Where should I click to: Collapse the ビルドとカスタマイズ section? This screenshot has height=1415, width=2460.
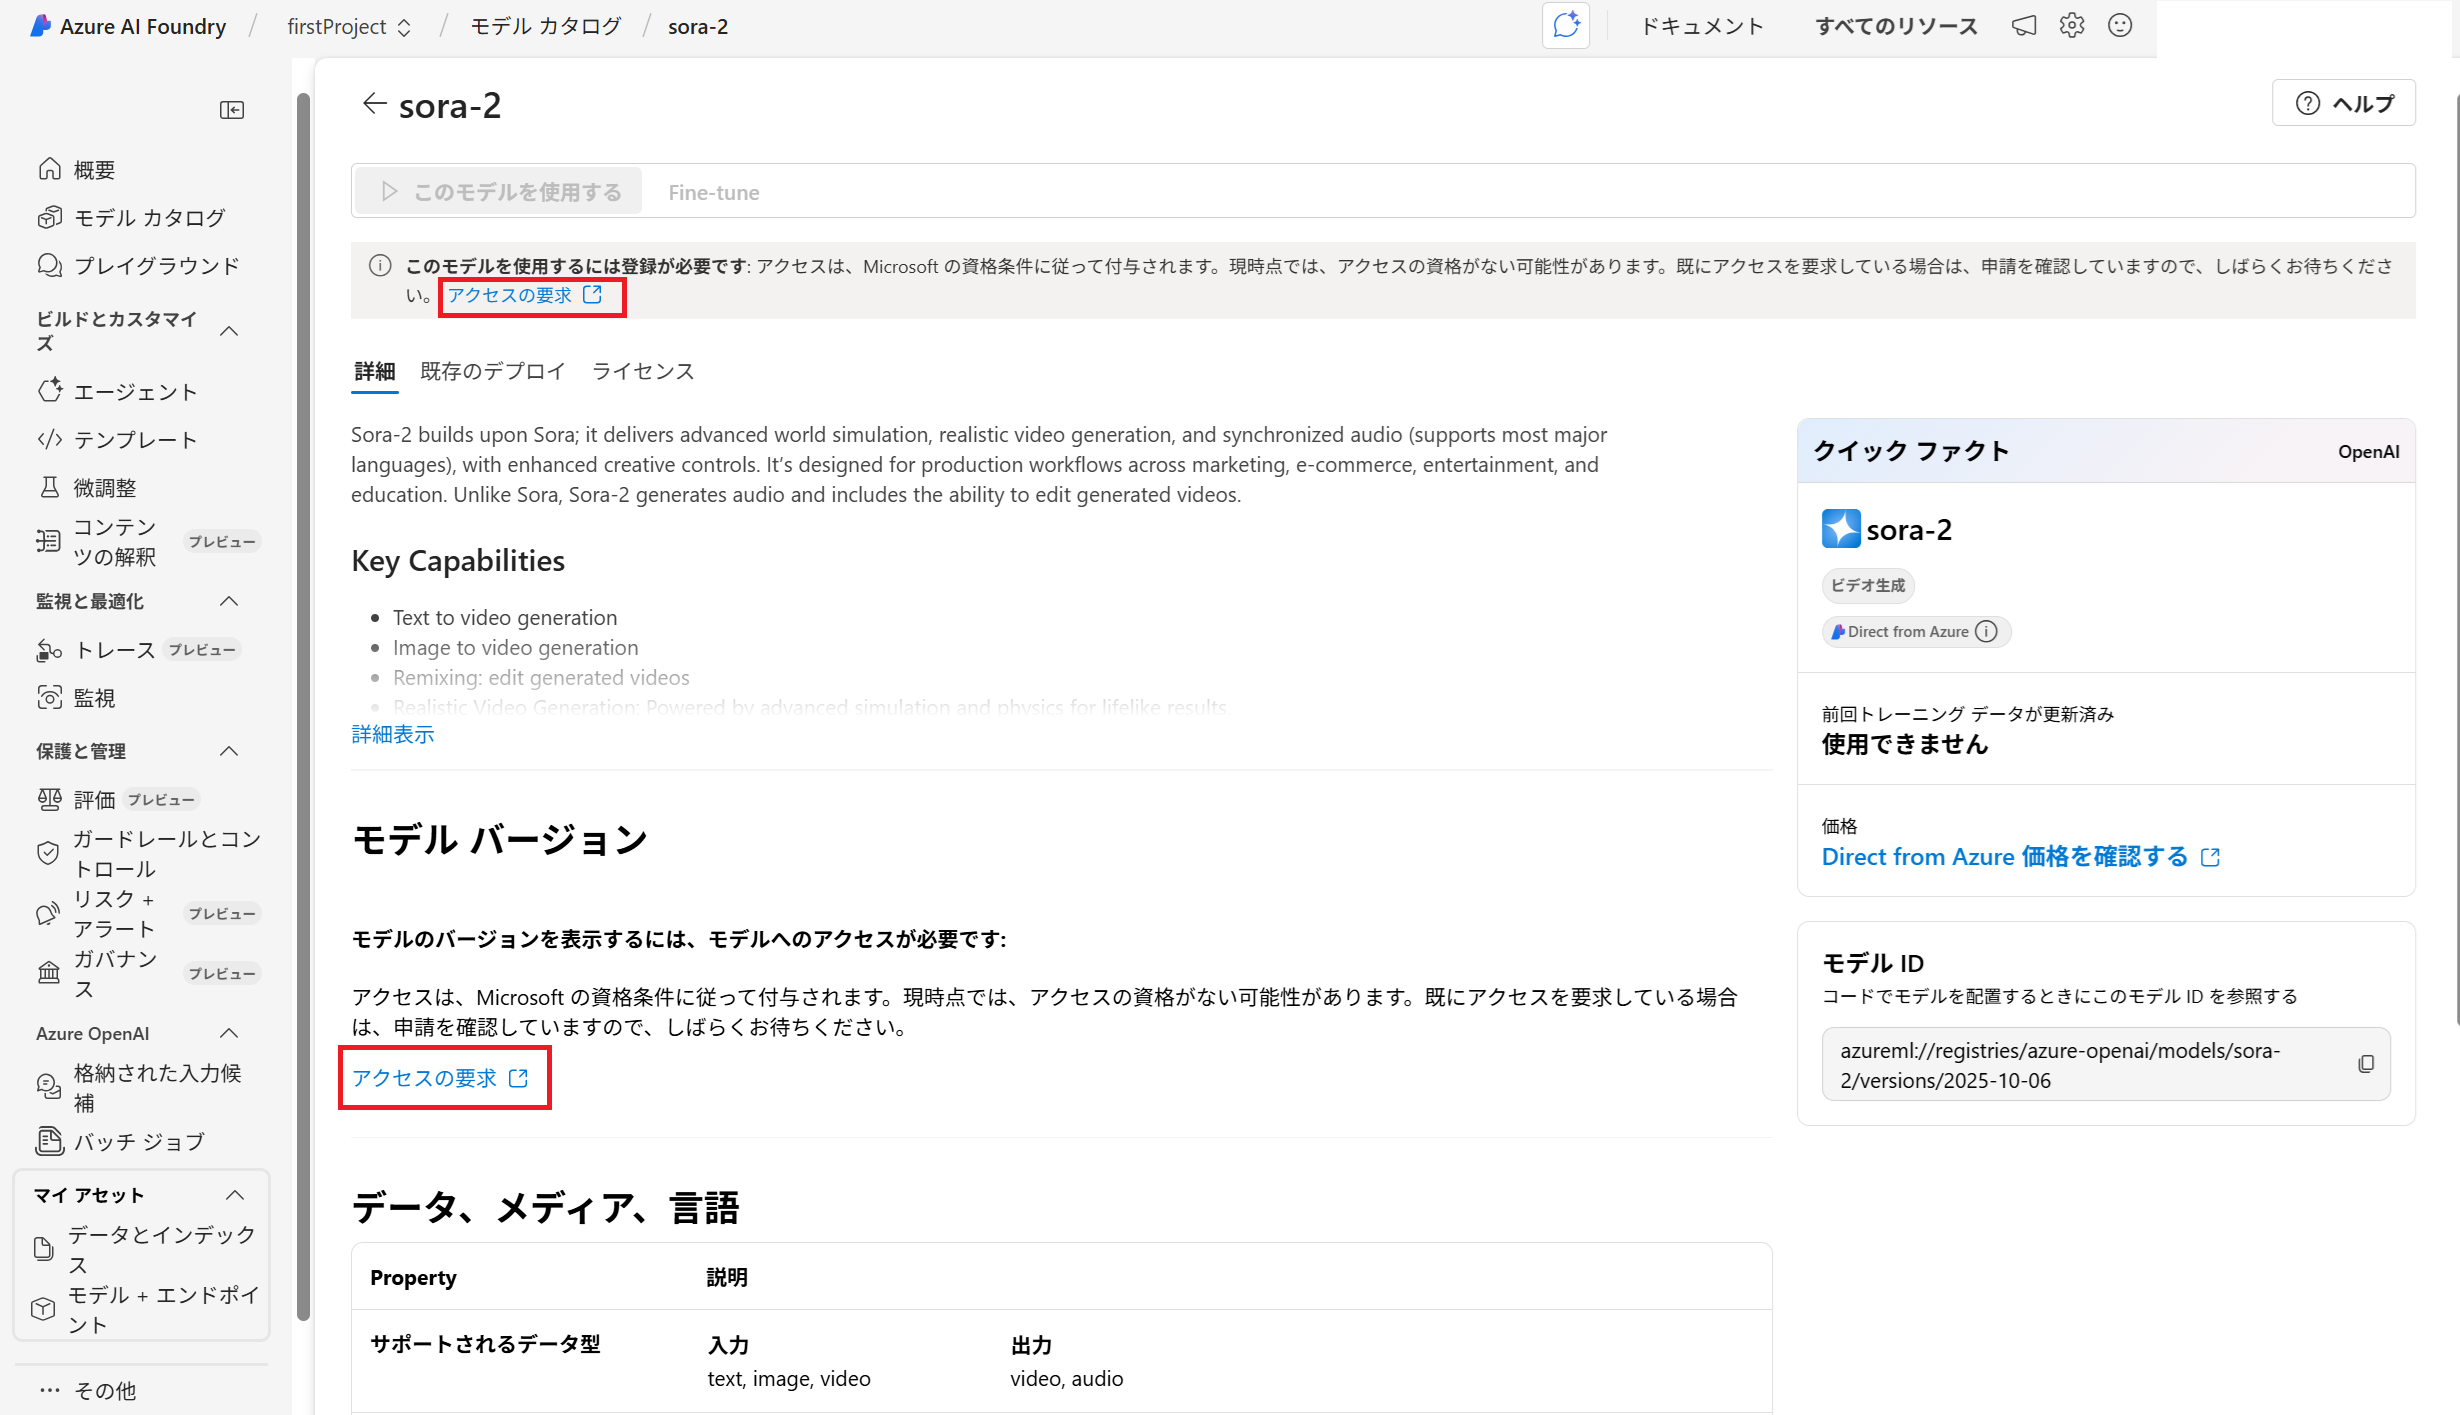pyautogui.click(x=229, y=331)
